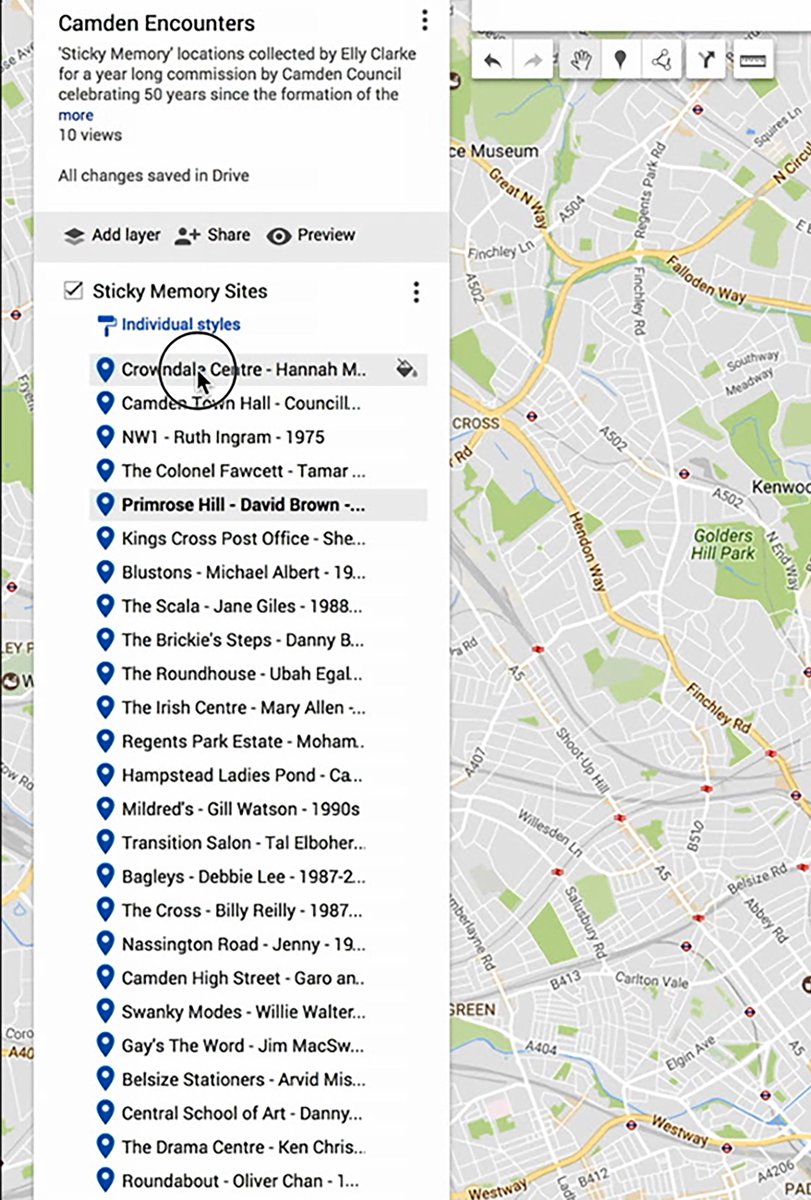Open the paint bucket style for Crowndale Centre

pos(405,369)
